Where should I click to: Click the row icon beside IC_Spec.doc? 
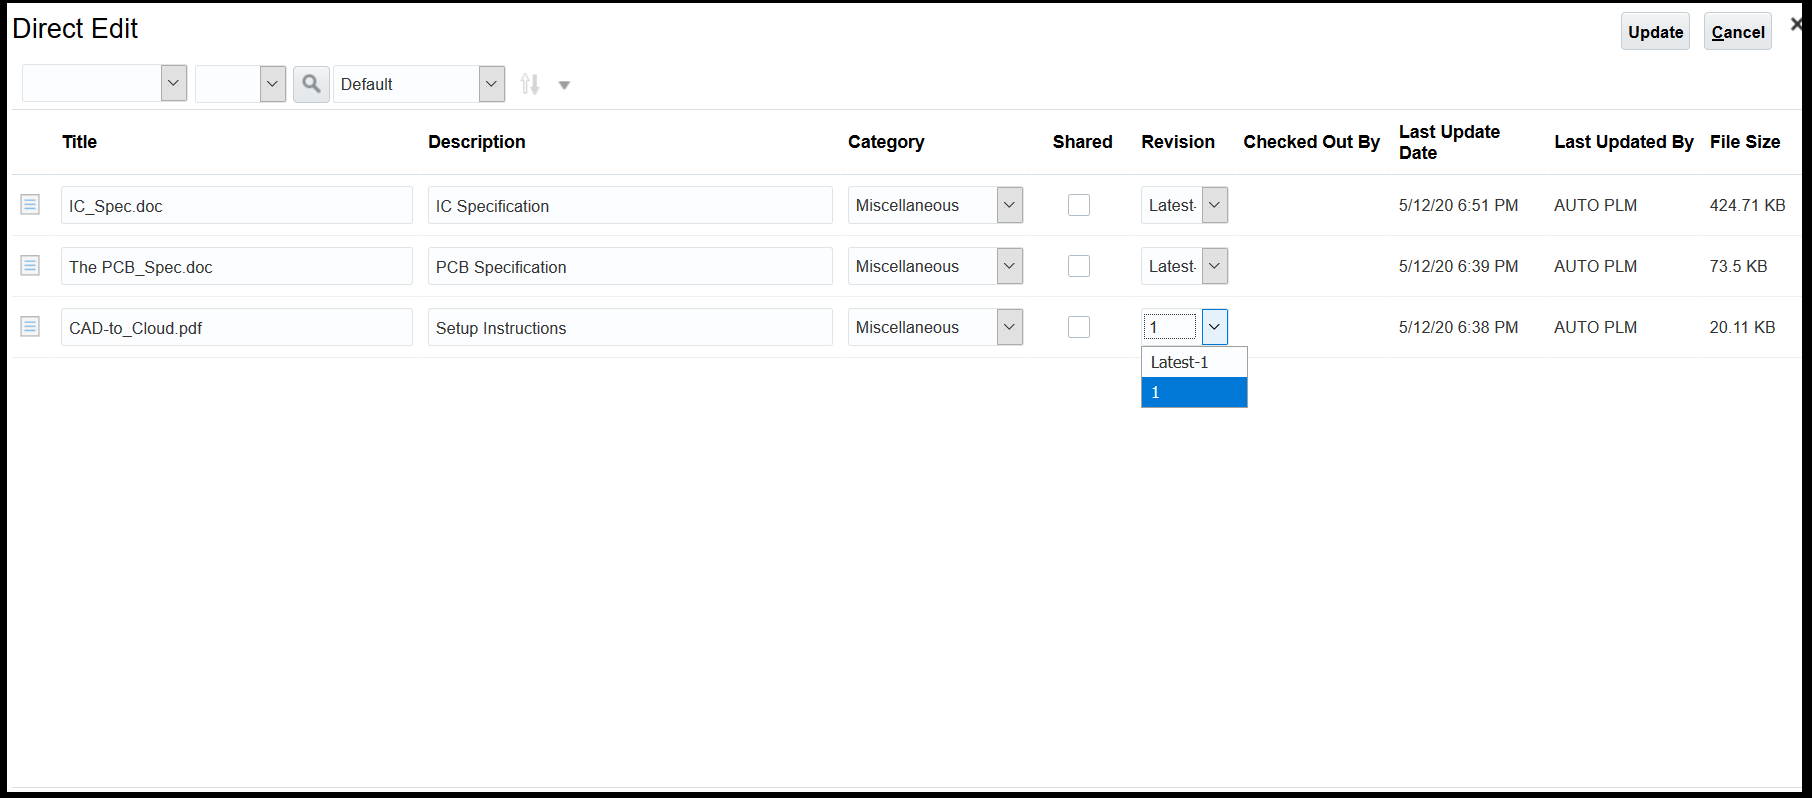click(30, 205)
